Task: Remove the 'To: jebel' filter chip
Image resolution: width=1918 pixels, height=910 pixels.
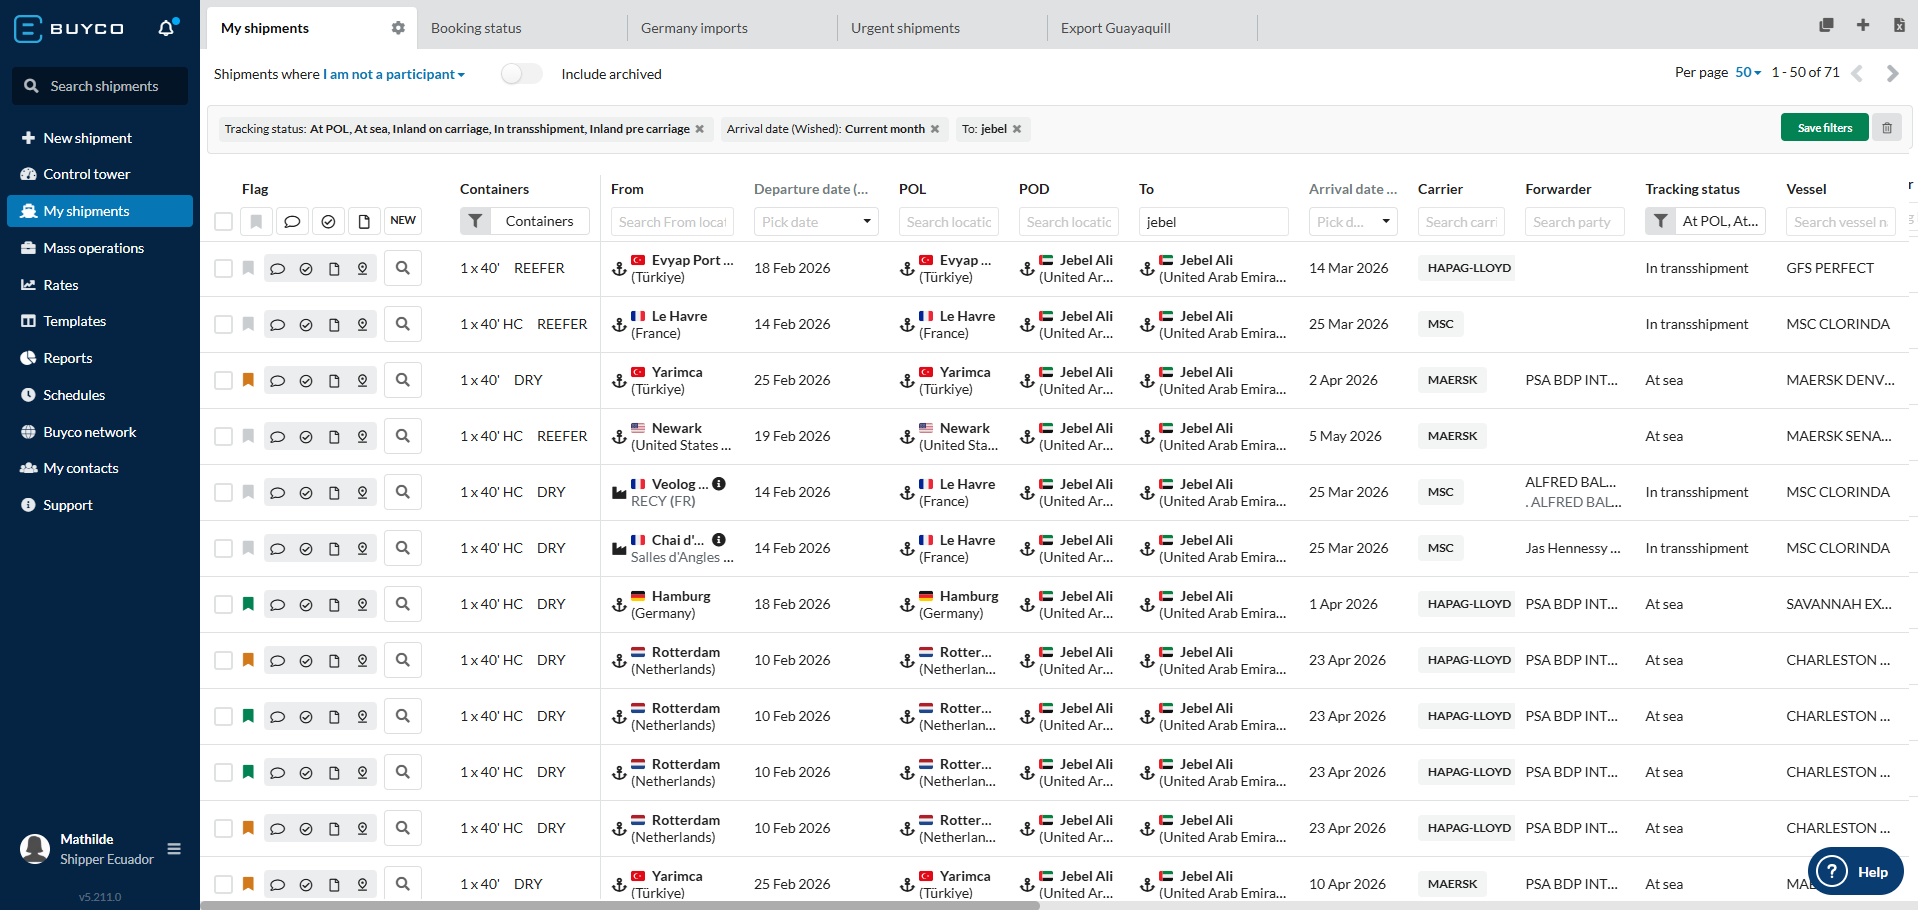Action: [x=1017, y=129]
